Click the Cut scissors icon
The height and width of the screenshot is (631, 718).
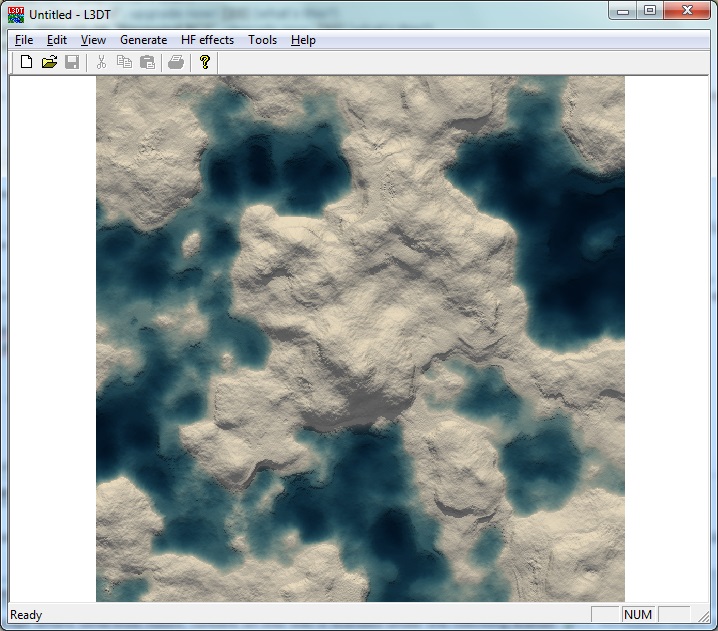point(101,62)
